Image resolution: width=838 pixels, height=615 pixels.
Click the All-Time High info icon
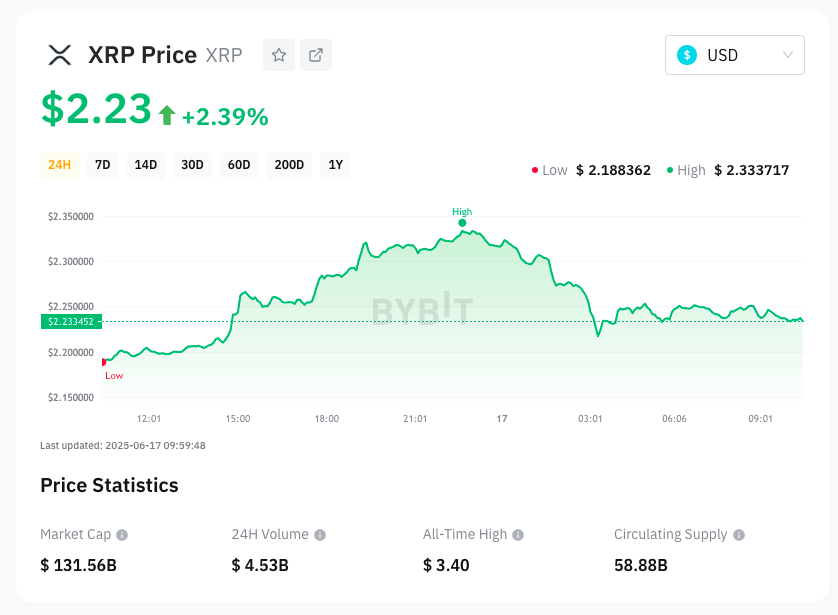coord(517,535)
